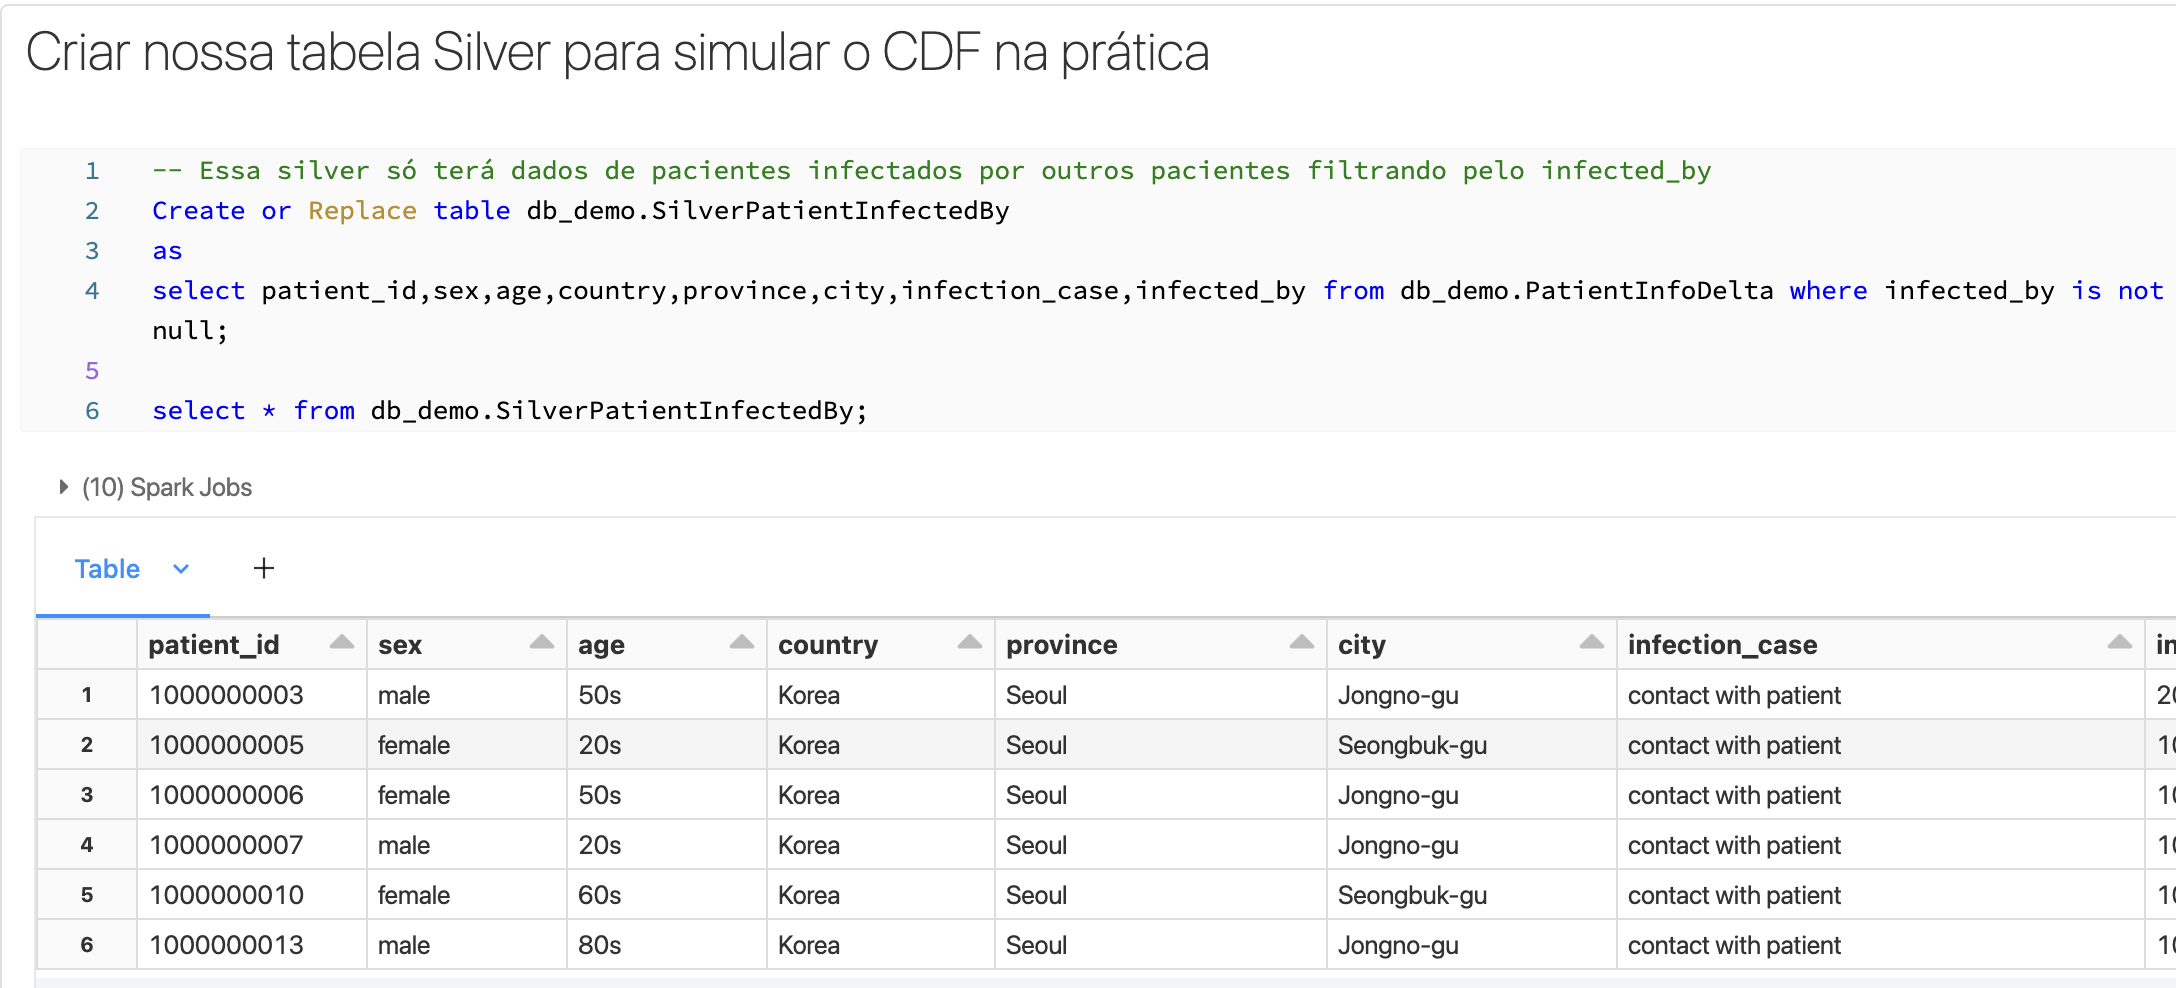Click line number 5 in code gutter
This screenshot has width=2176, height=988.
[x=92, y=371]
